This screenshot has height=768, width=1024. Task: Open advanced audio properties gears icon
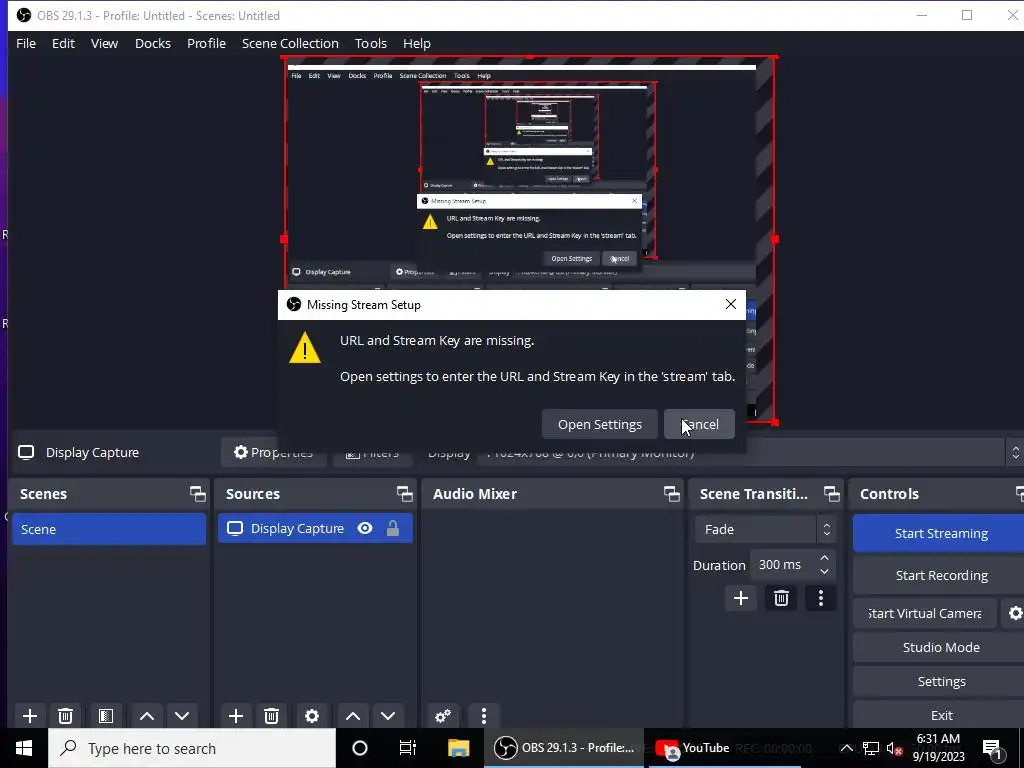tap(443, 716)
